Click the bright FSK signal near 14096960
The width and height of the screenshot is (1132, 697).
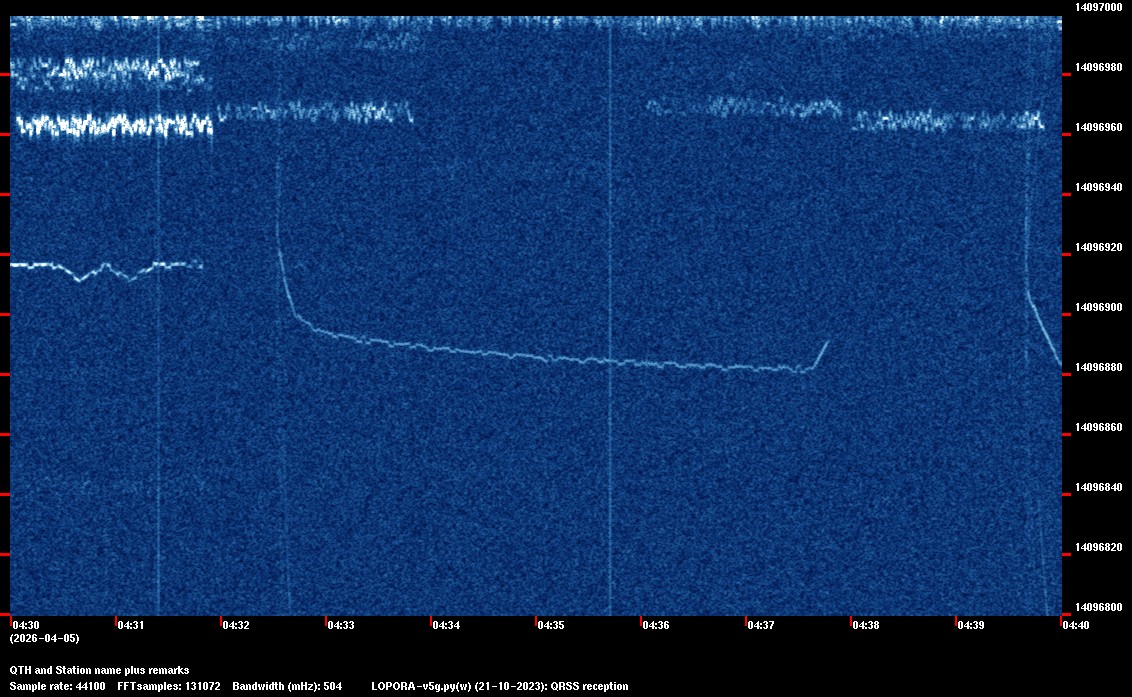coord(114,125)
